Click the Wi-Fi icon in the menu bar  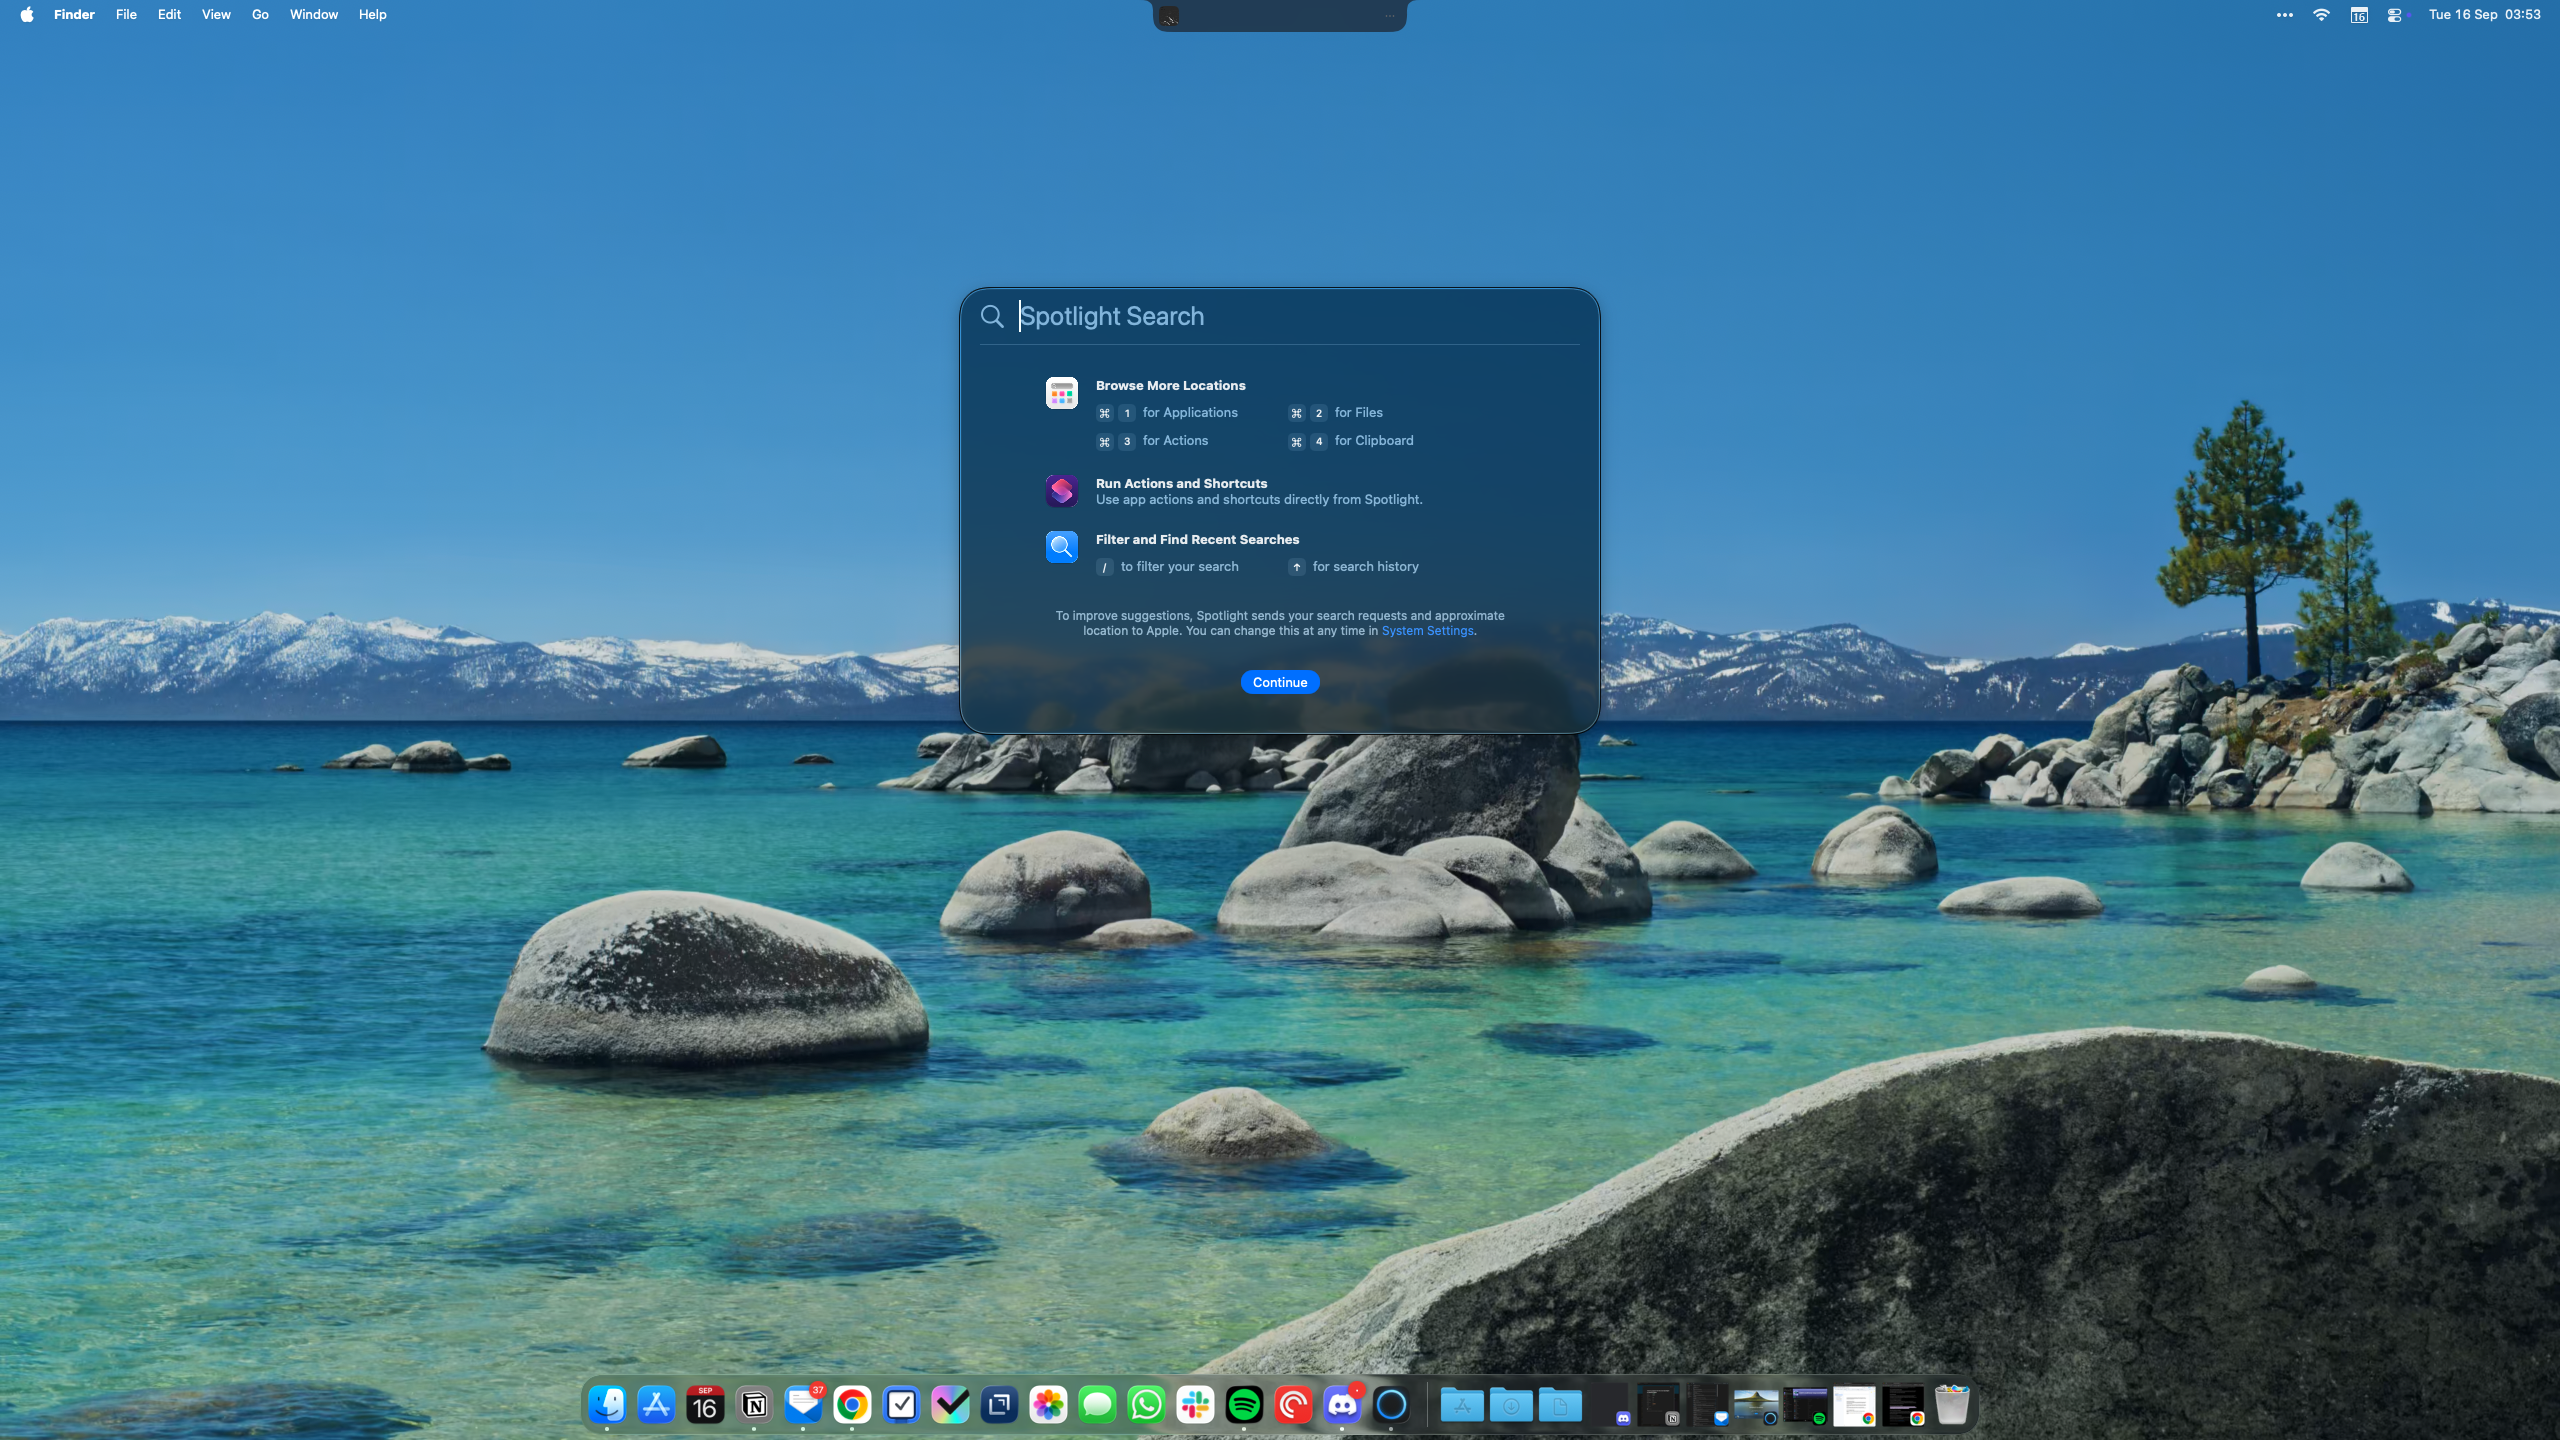point(2321,15)
